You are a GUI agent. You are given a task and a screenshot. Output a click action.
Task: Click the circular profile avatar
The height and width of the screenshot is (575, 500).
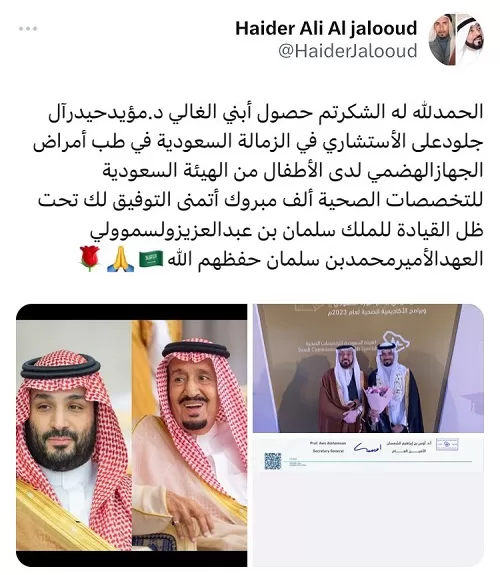click(456, 40)
